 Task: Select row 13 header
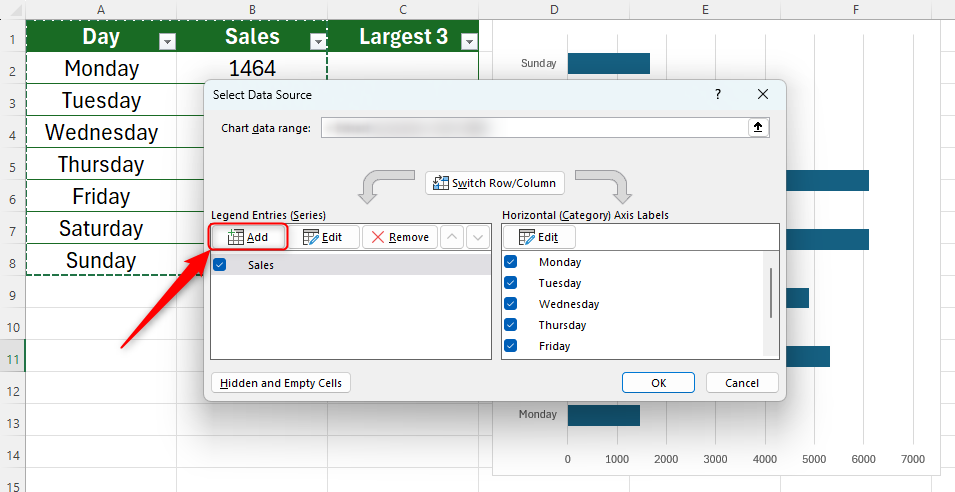13,423
